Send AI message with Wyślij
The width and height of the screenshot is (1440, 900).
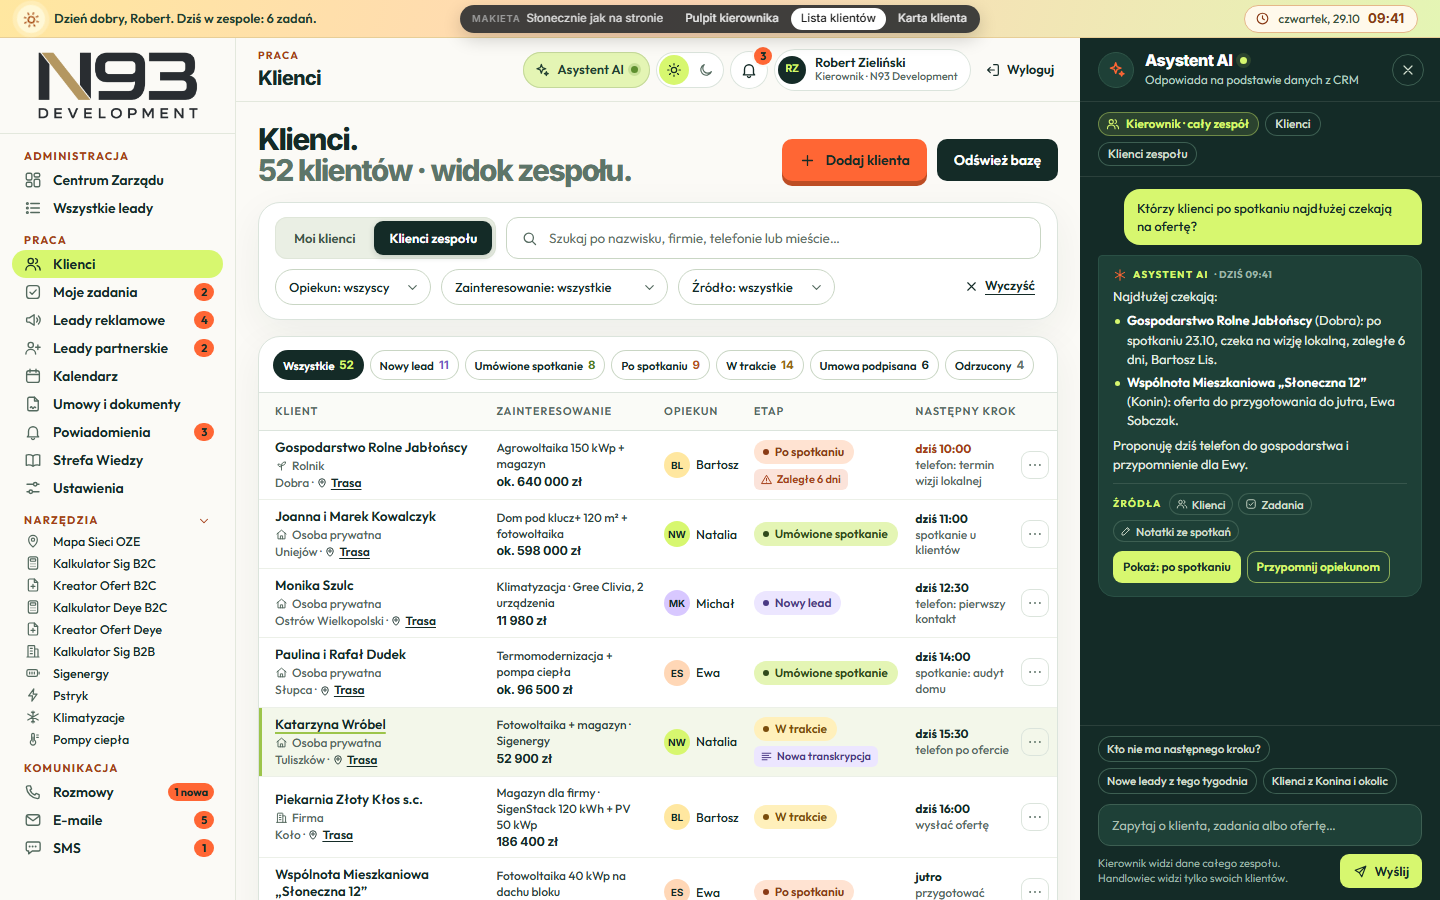(x=1381, y=871)
